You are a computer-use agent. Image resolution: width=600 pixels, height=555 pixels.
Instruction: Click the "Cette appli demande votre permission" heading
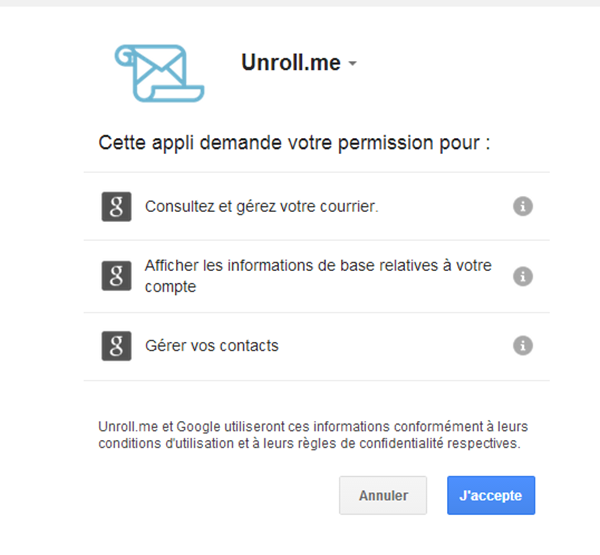(x=294, y=142)
